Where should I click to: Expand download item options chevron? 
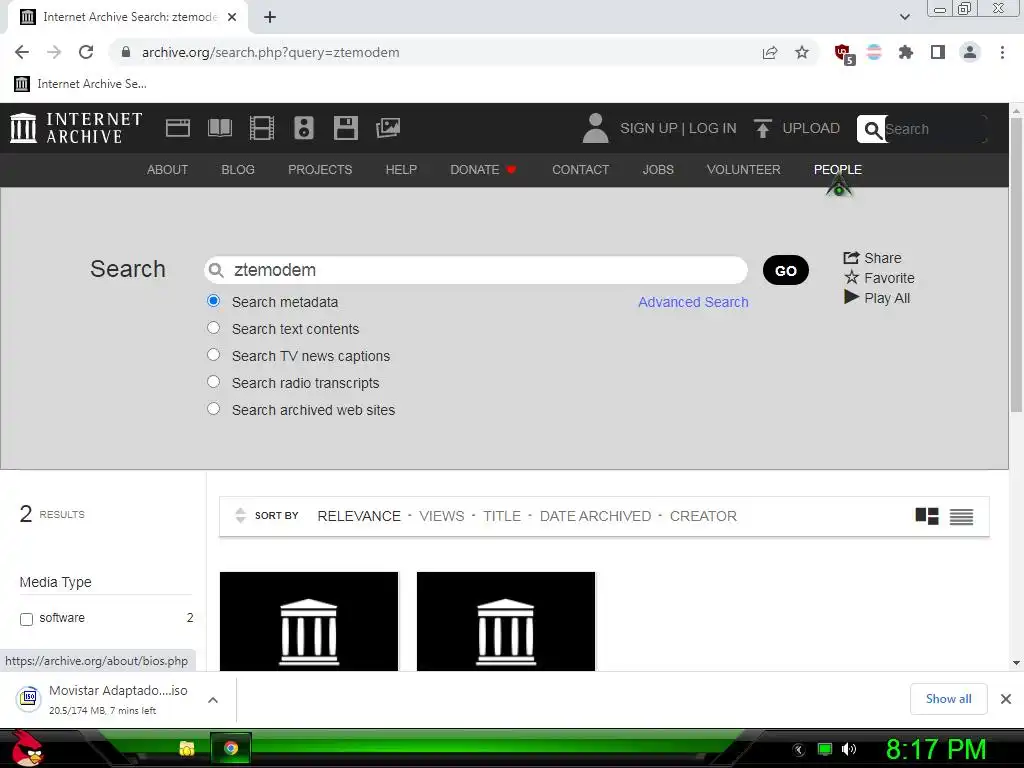pyautogui.click(x=212, y=699)
